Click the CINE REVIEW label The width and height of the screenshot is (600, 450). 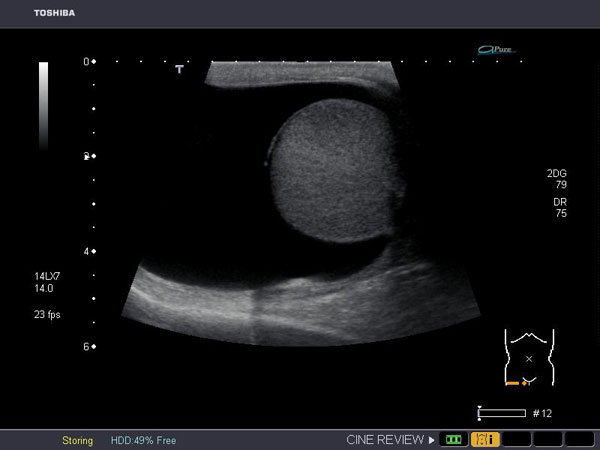tap(385, 440)
